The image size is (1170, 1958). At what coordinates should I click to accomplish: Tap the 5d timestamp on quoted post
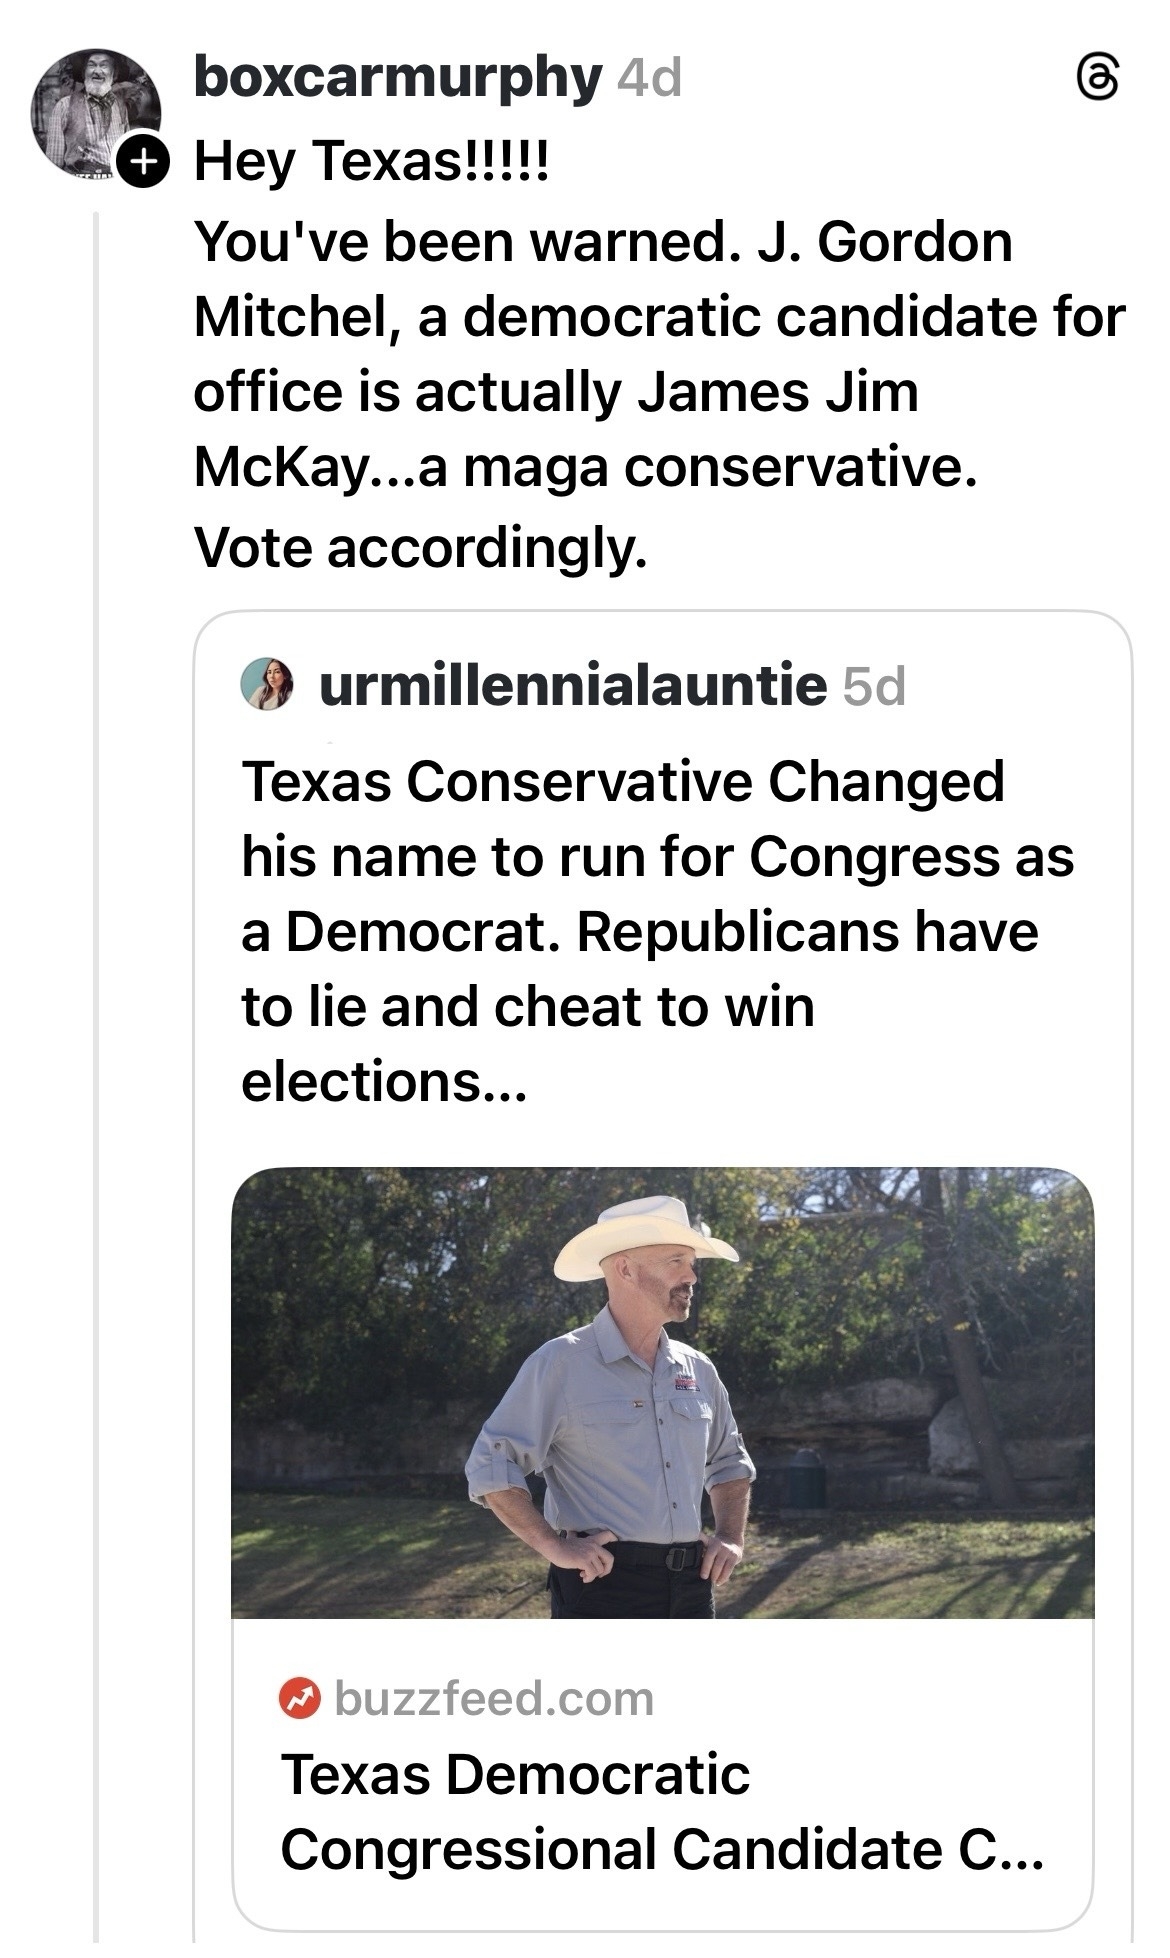[874, 687]
